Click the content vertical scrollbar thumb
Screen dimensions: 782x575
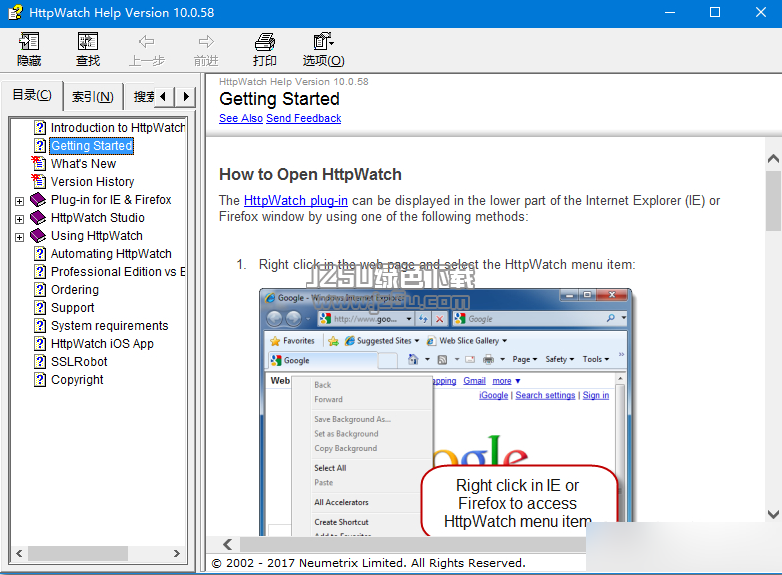pos(773,200)
